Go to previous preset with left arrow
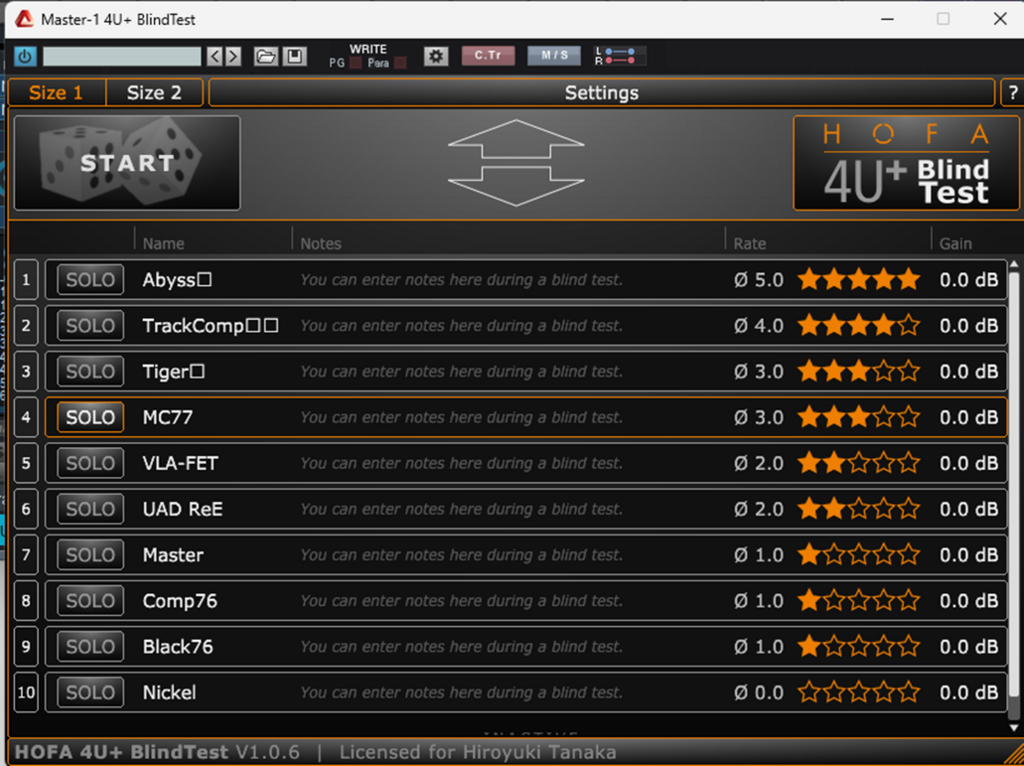Screen dimensions: 1024x766 (x=214, y=56)
